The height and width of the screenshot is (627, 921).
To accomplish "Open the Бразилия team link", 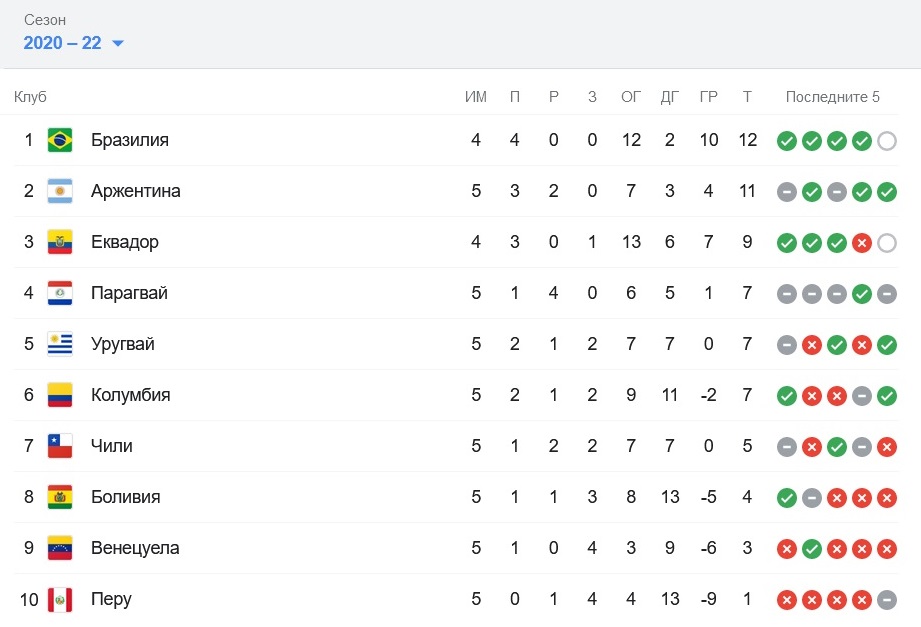I will [x=130, y=140].
